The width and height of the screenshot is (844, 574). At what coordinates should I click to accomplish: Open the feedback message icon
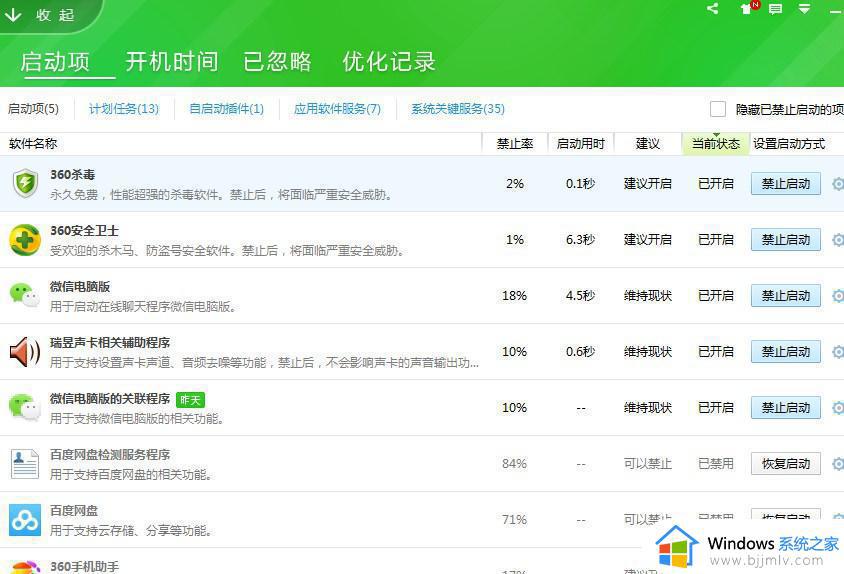tap(775, 9)
